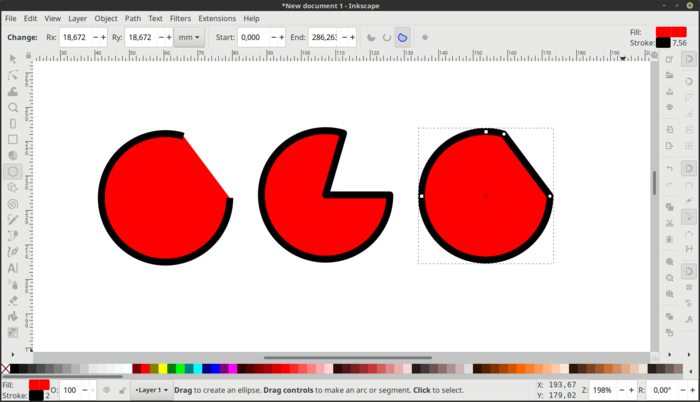Make the shape a whole ellipse

pos(425,38)
